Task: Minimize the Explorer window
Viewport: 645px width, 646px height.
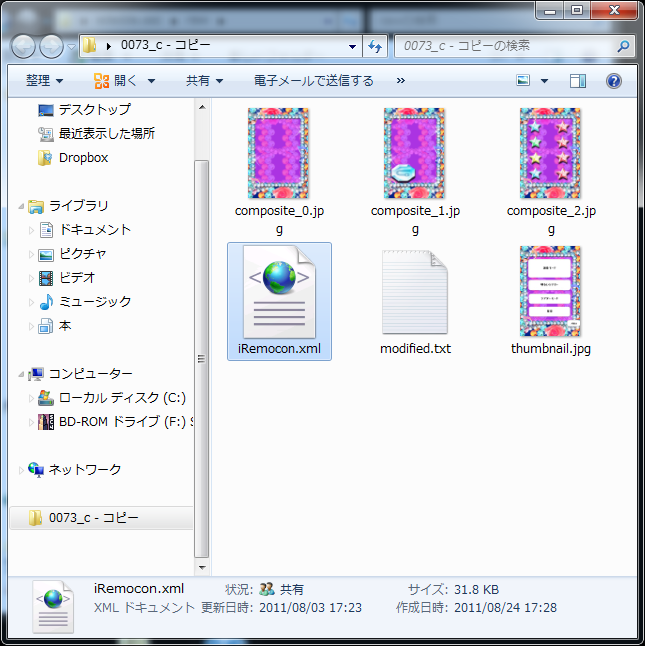Action: 550,11
